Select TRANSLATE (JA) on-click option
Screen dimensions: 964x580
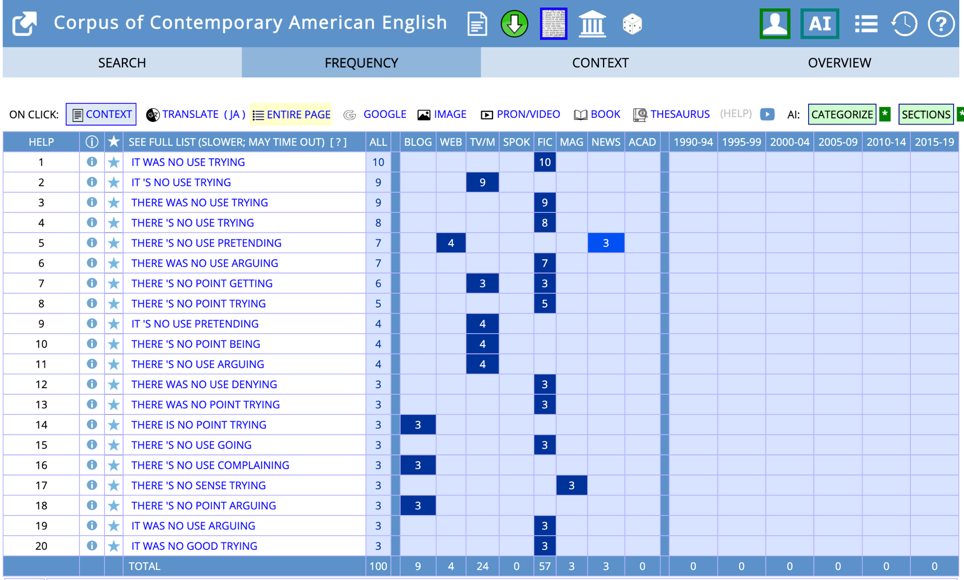[x=196, y=114]
